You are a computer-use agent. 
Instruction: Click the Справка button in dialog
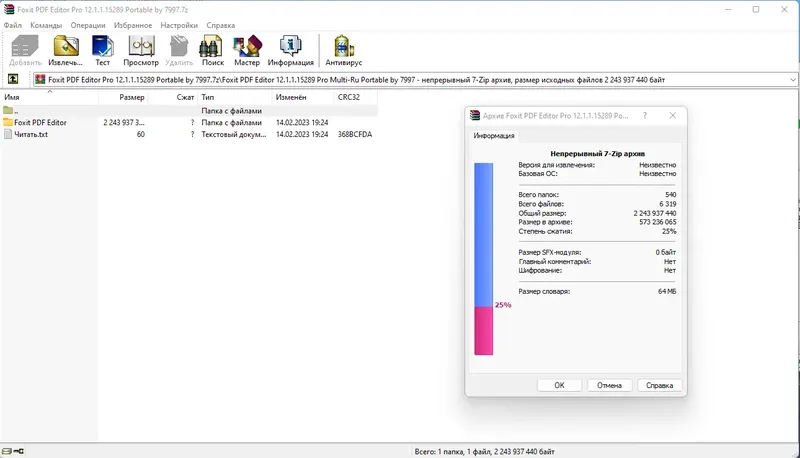[659, 386]
